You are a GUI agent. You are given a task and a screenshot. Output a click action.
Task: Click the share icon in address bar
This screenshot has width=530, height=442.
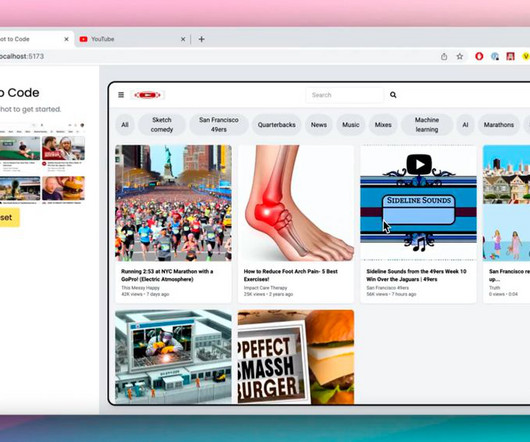pos(444,56)
